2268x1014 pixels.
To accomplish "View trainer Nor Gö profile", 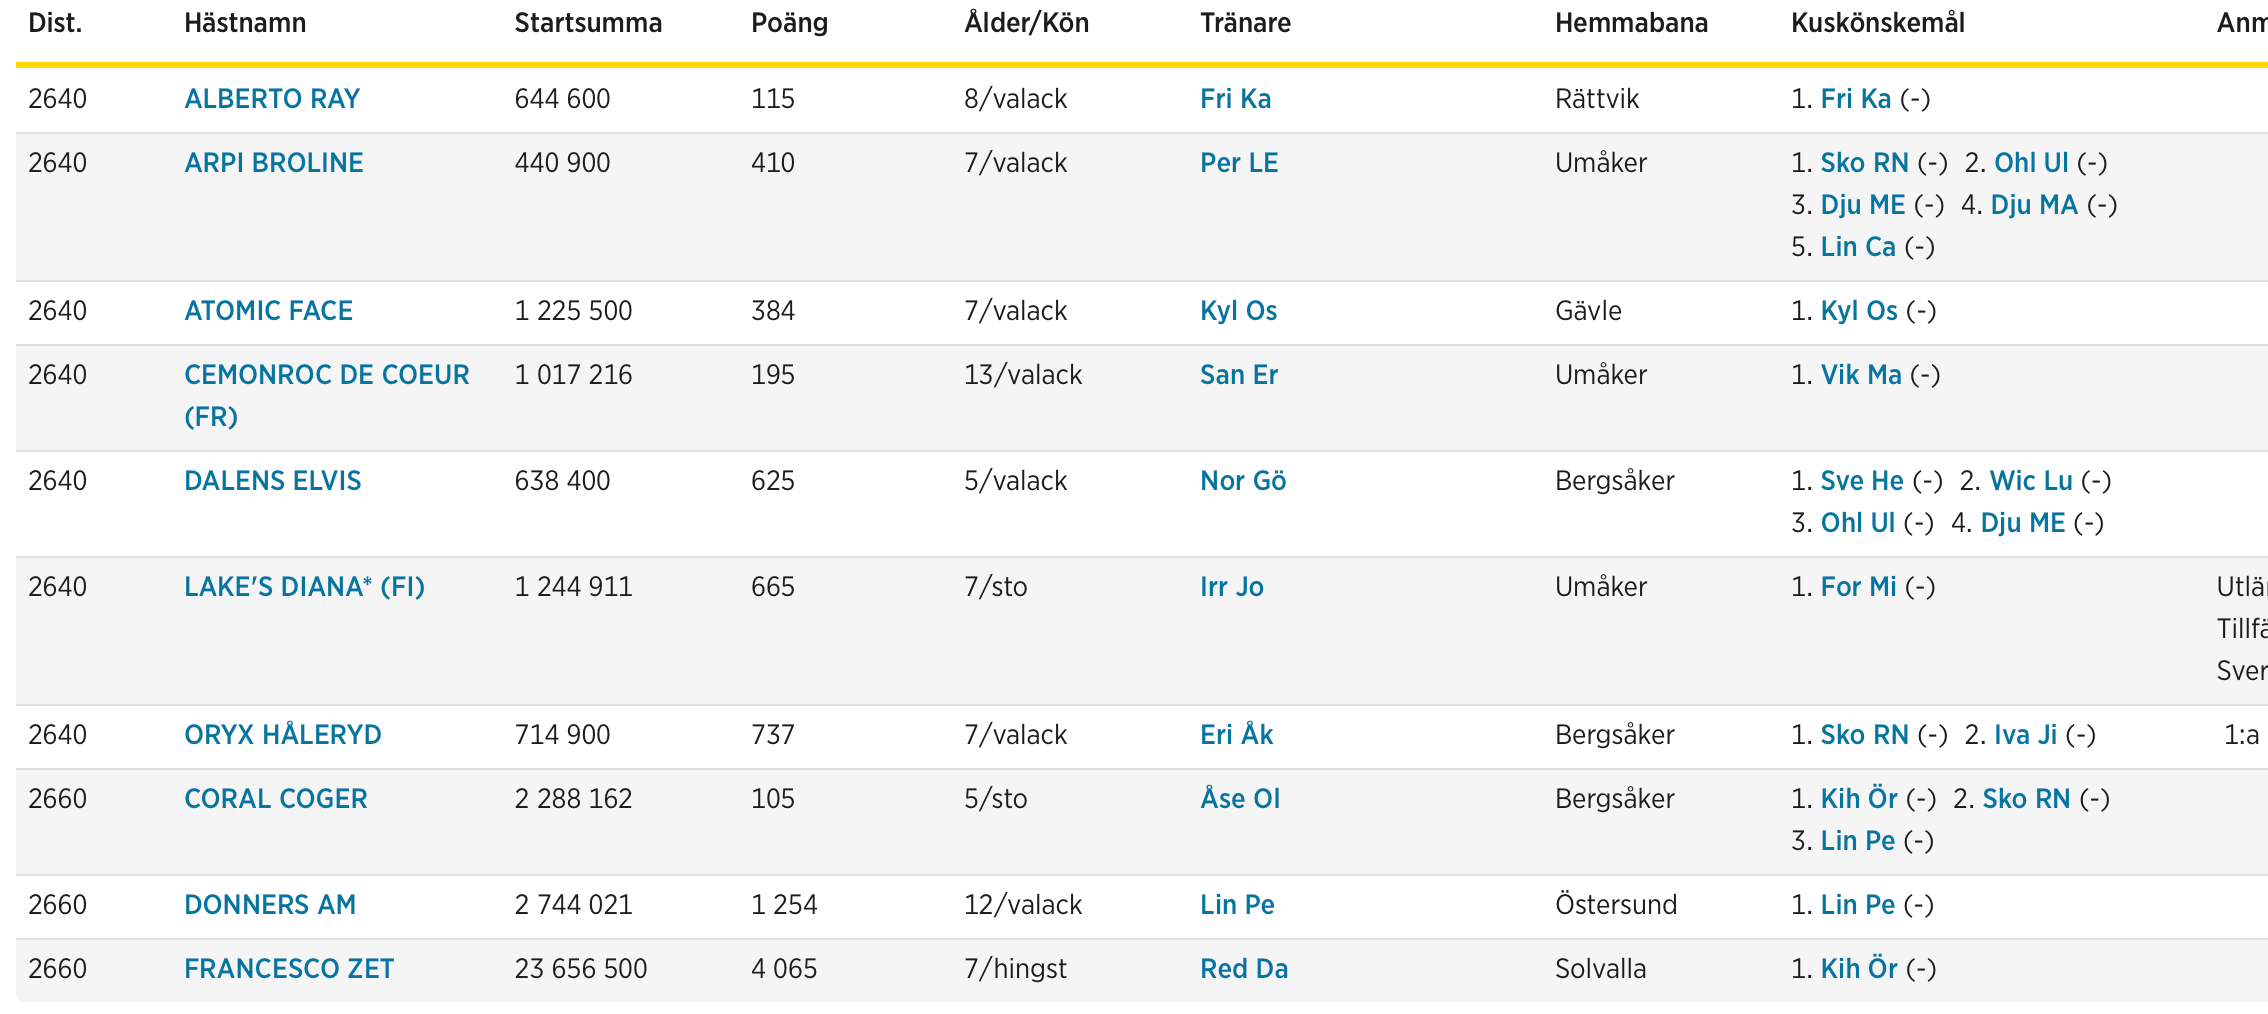I will (1243, 481).
